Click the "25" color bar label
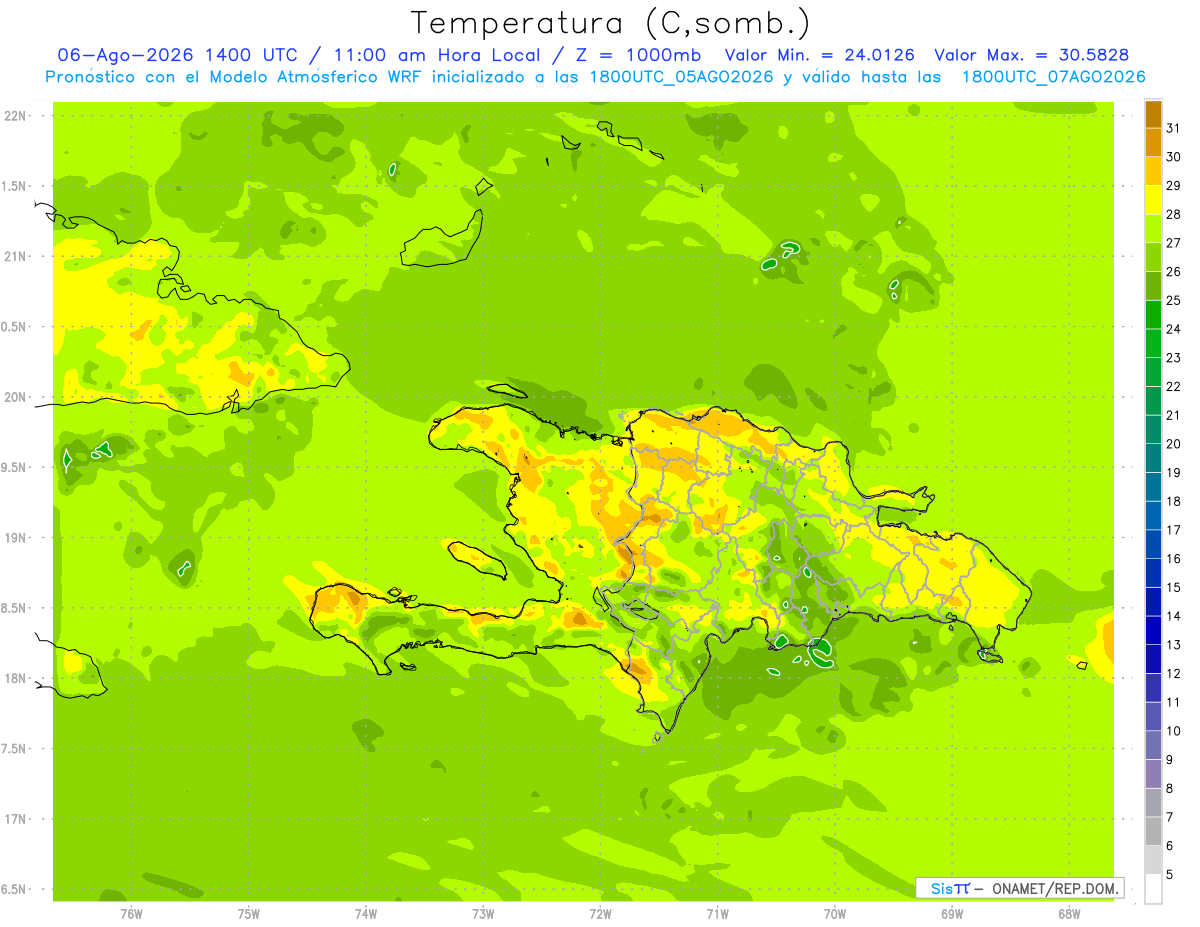 [1173, 300]
